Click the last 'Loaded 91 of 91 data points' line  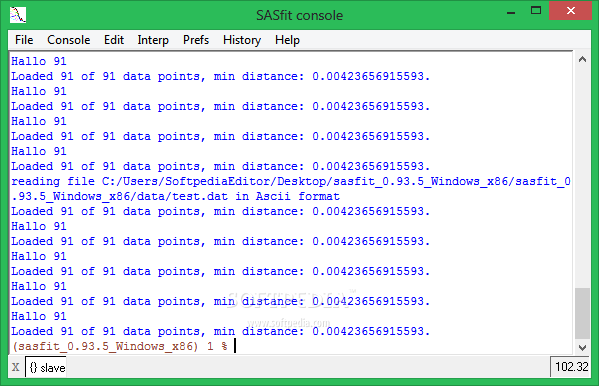click(220, 331)
